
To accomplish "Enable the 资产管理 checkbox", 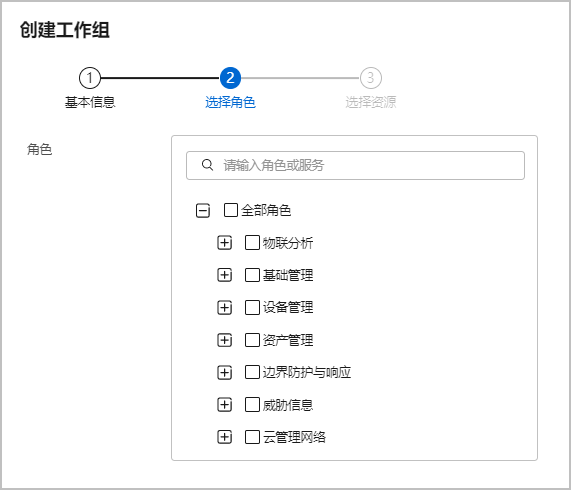I will pos(252,340).
